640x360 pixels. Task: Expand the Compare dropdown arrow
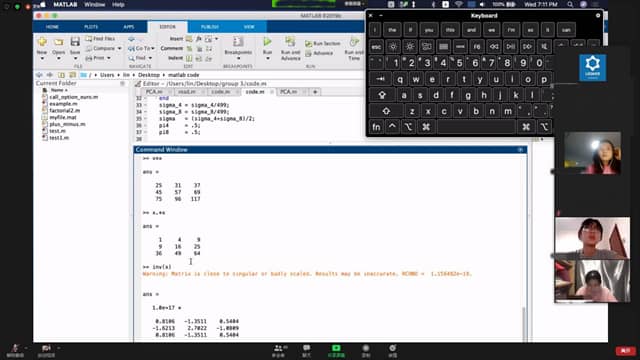pos(120,48)
